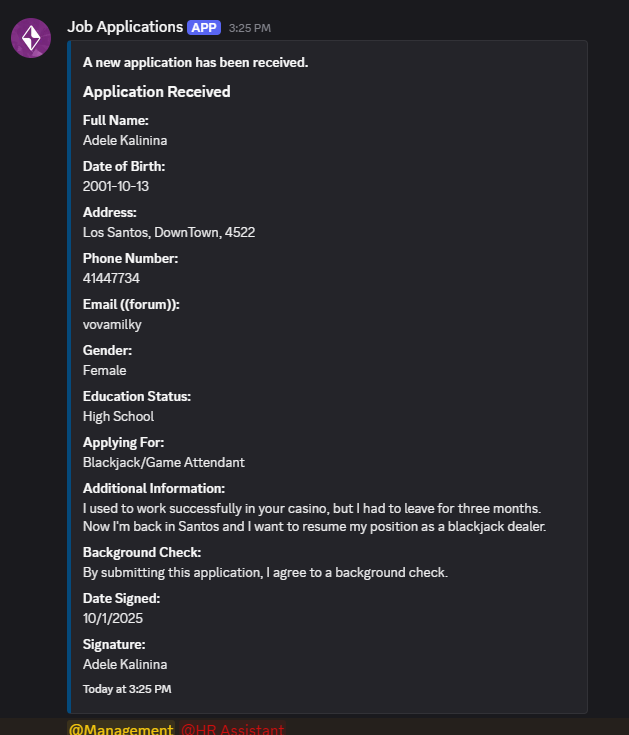Viewport: 629px width, 735px height.
Task: Click the APP badge next to username
Action: pos(204,28)
